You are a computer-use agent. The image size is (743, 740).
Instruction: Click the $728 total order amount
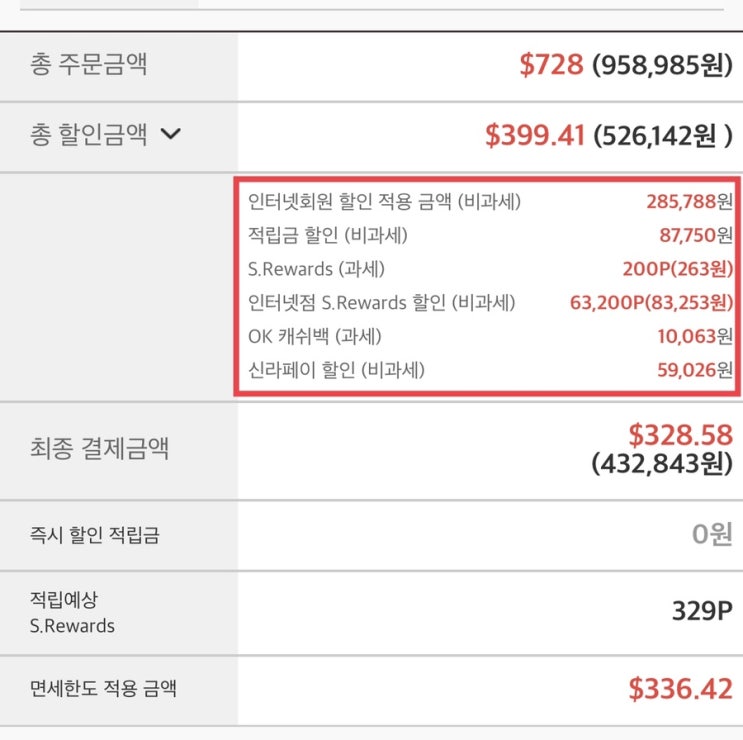click(x=551, y=66)
